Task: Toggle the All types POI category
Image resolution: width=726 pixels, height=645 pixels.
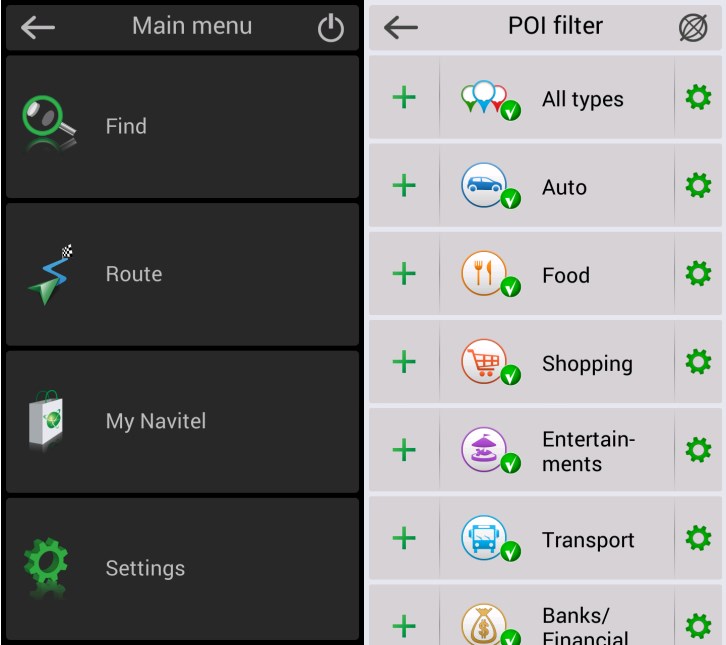Action: pos(557,98)
